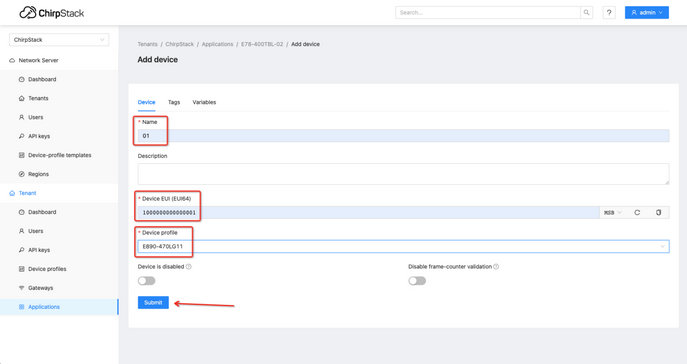Open the admin user menu

647,13
